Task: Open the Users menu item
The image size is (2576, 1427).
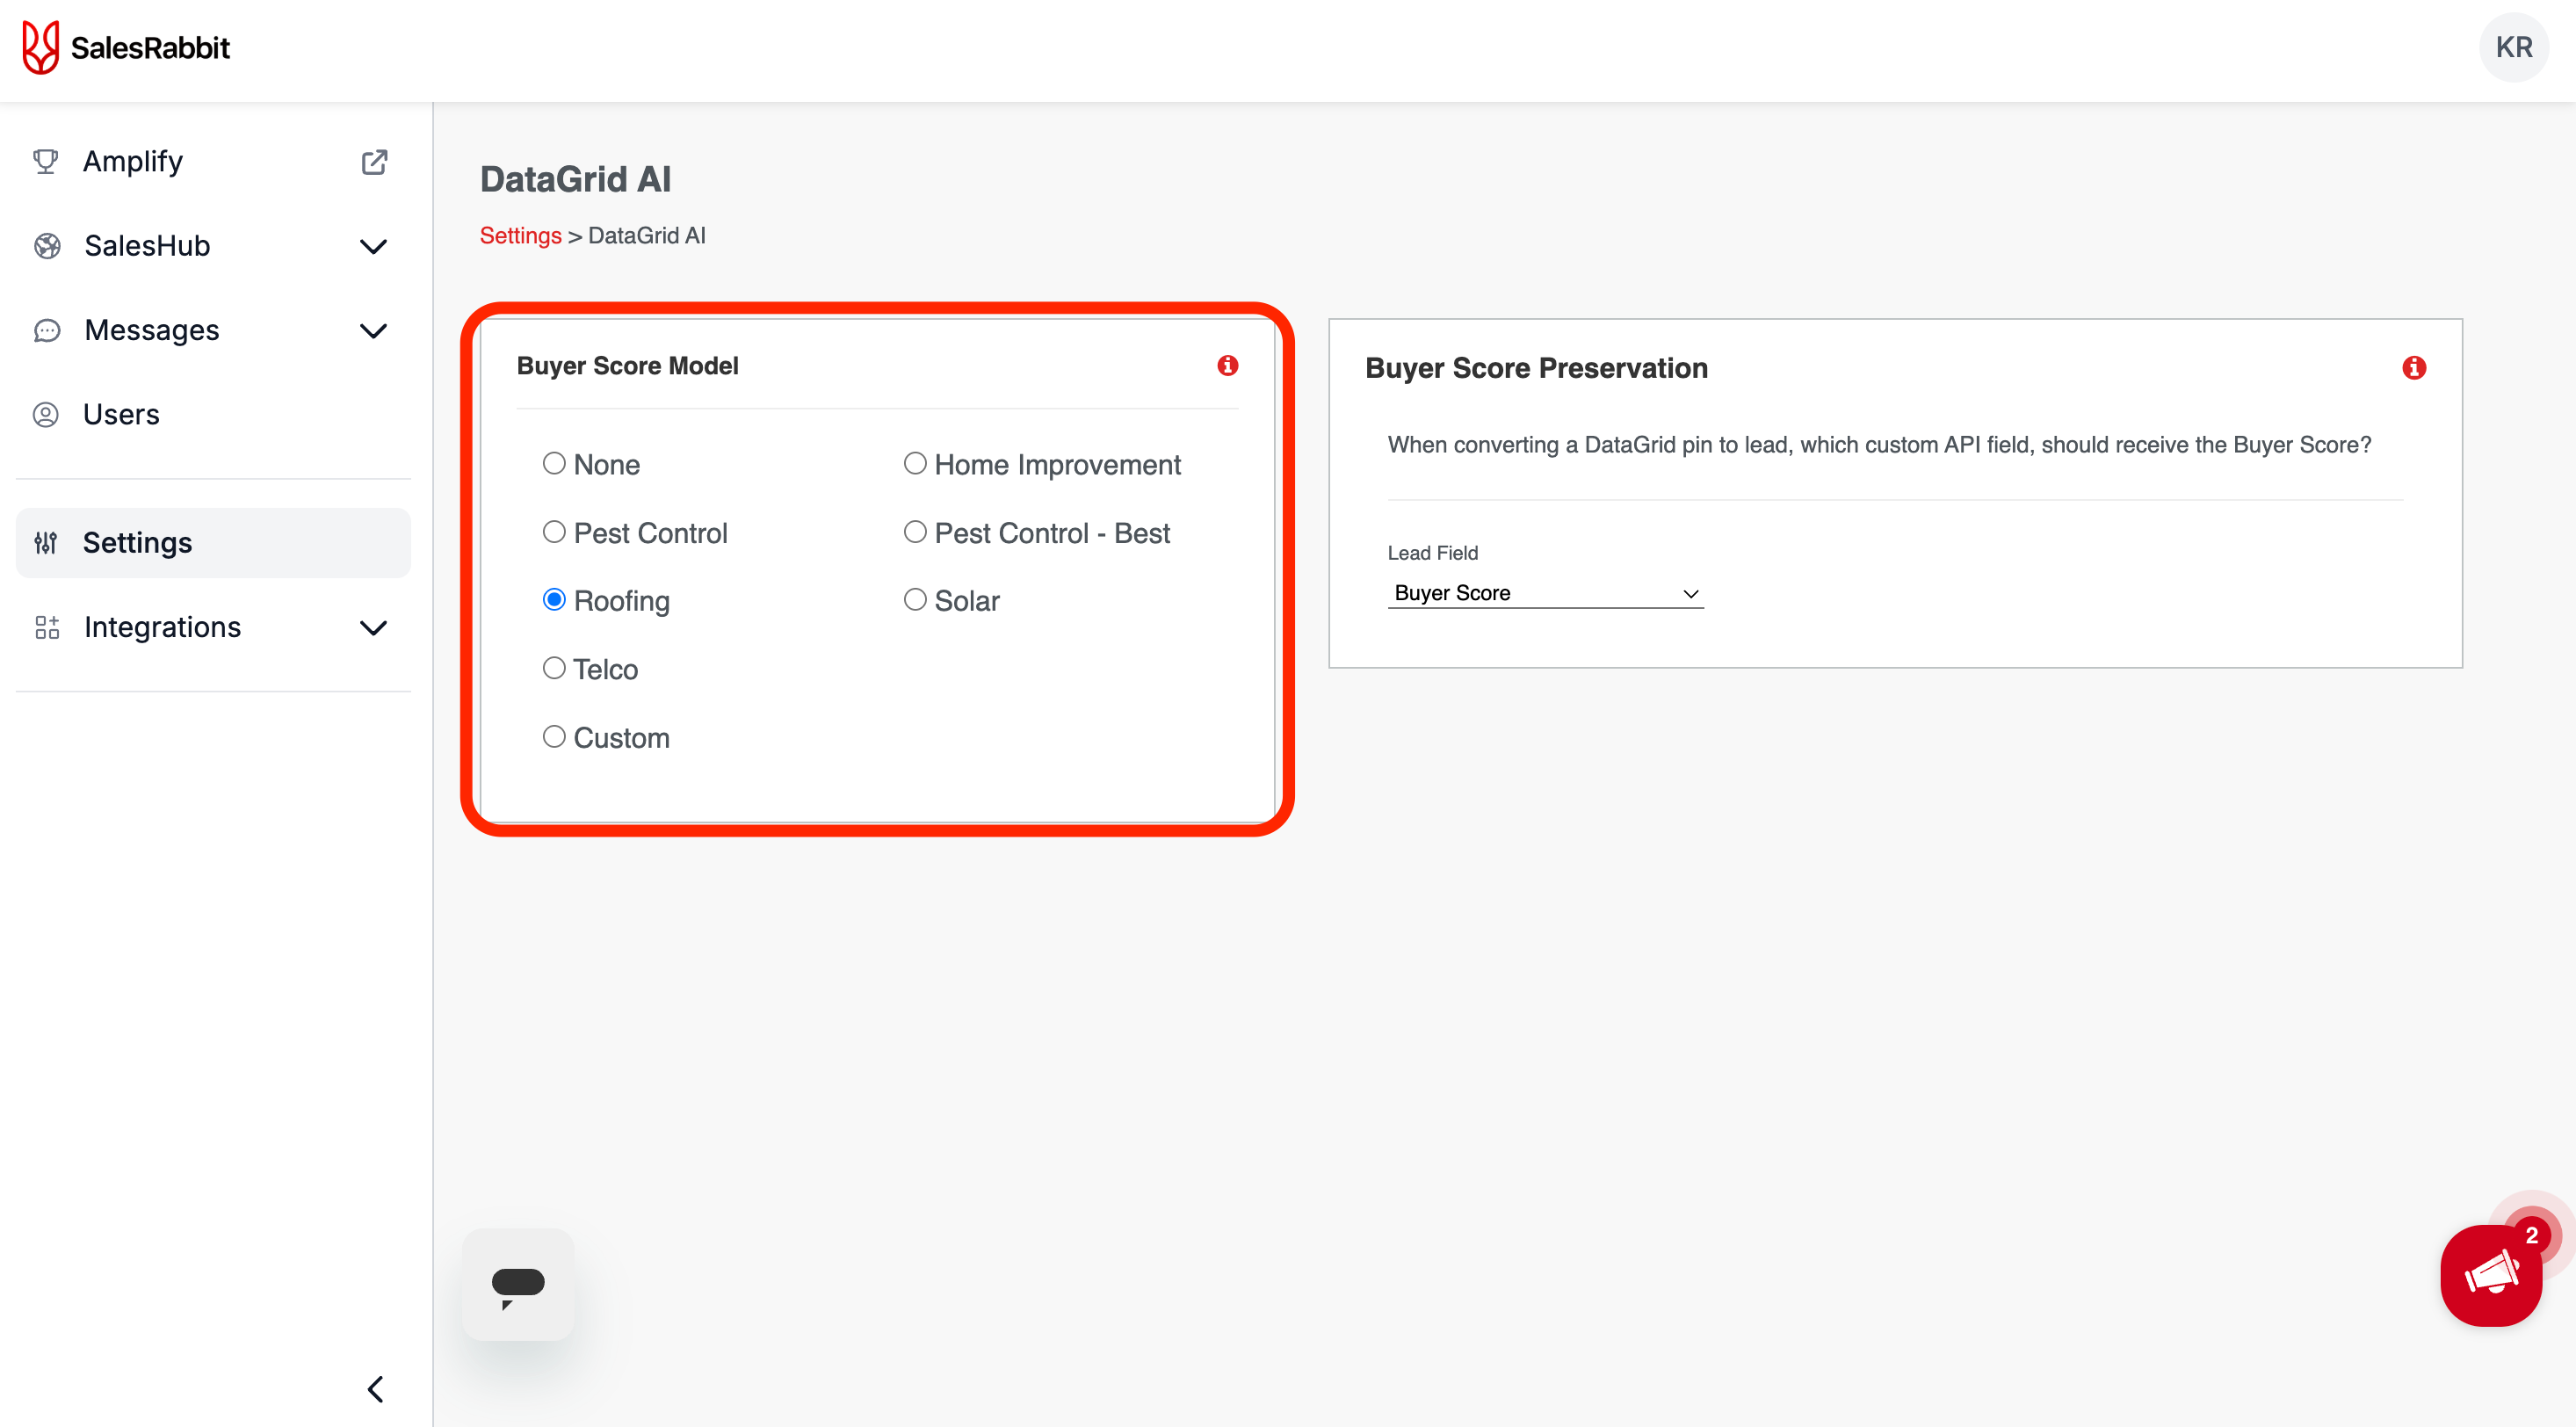Action: coord(121,414)
